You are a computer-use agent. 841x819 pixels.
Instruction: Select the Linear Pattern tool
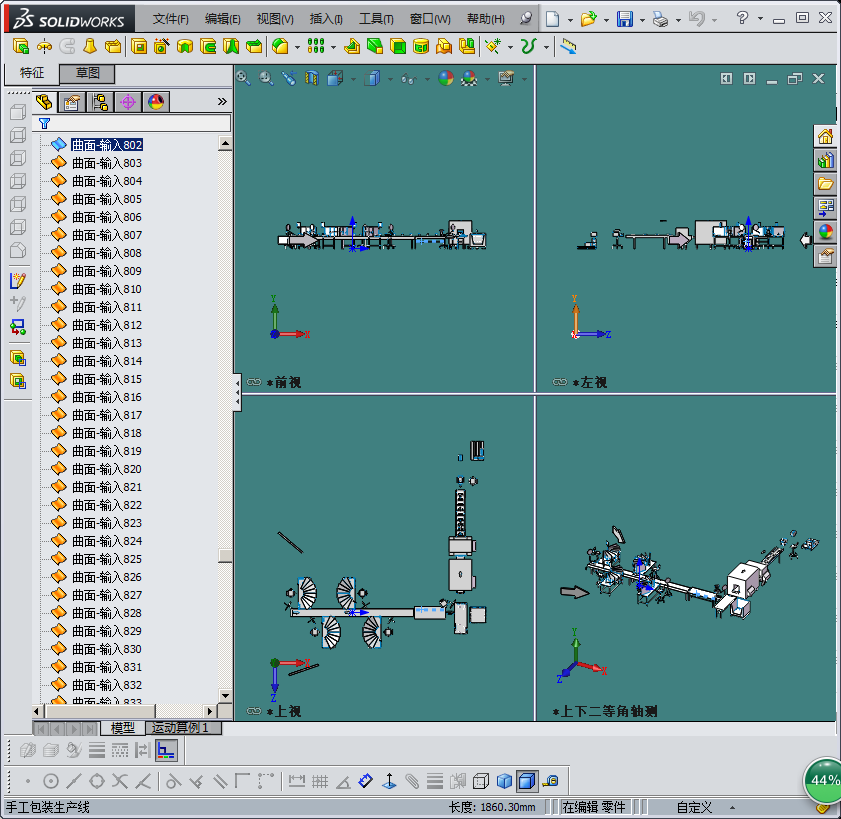tap(316, 47)
